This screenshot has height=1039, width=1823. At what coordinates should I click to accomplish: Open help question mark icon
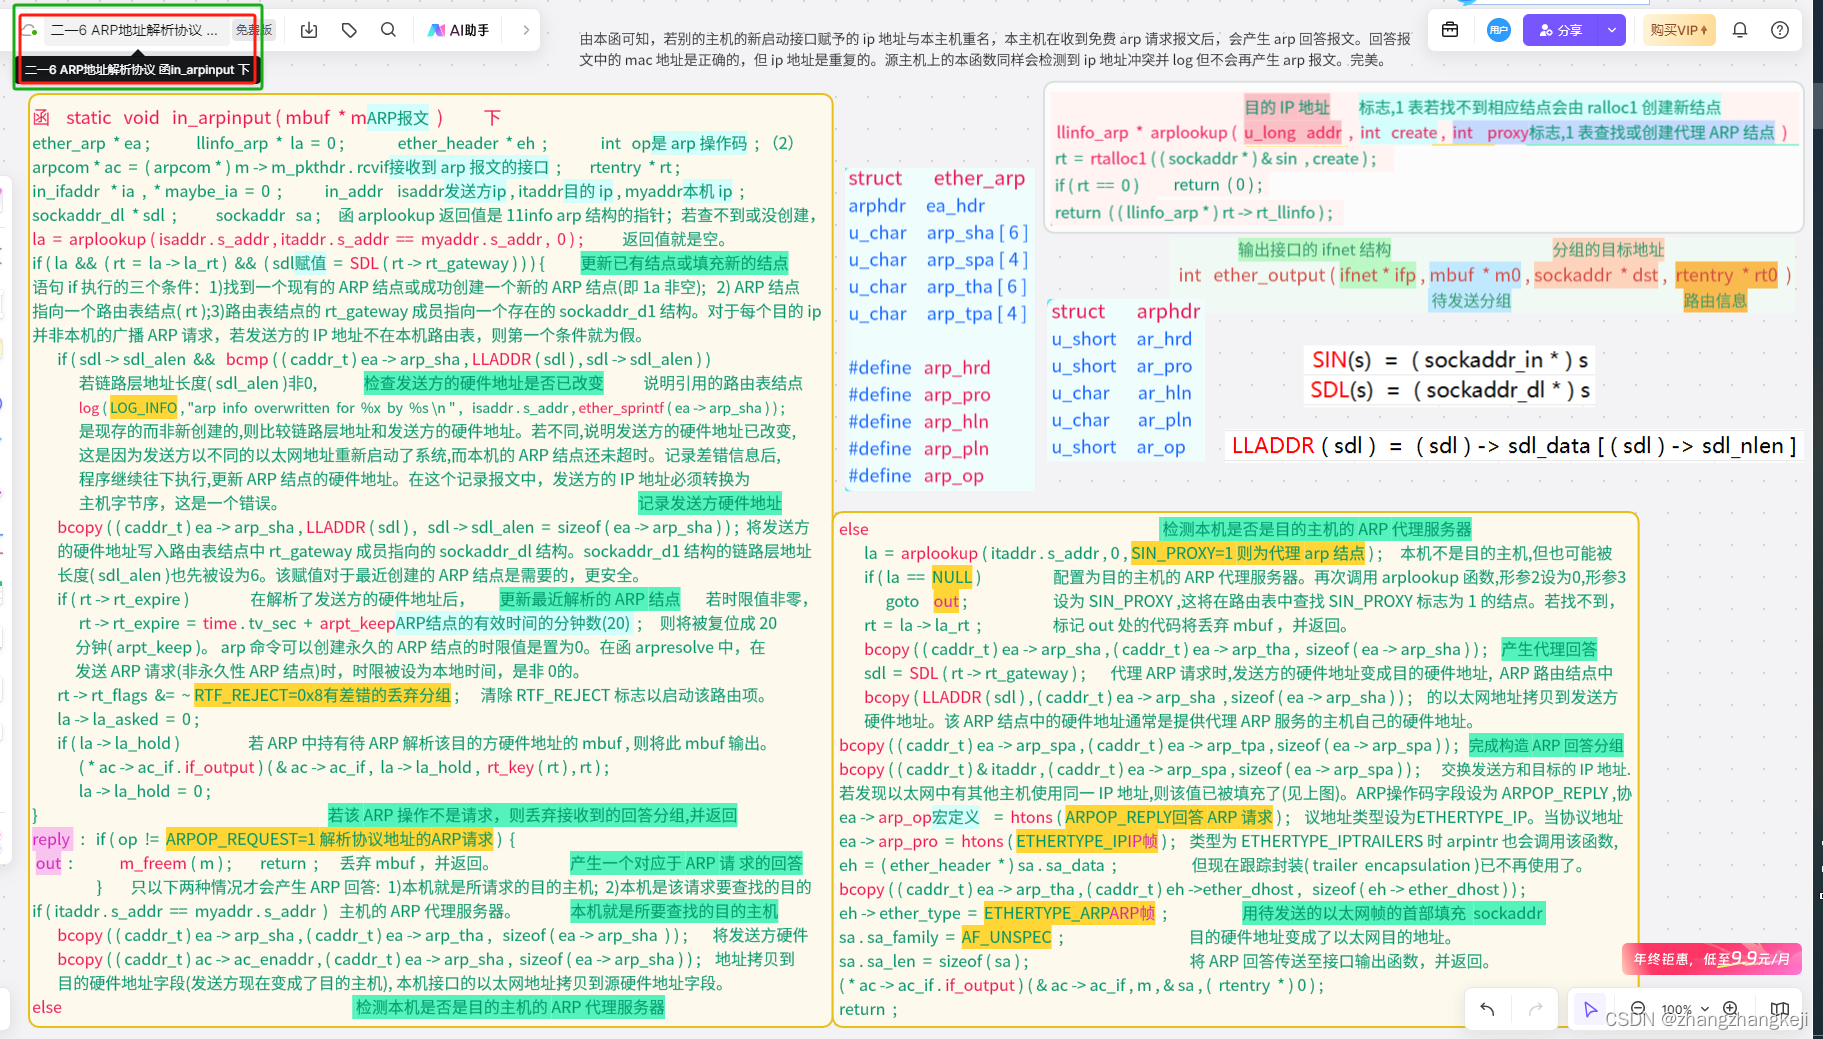pyautogui.click(x=1780, y=30)
